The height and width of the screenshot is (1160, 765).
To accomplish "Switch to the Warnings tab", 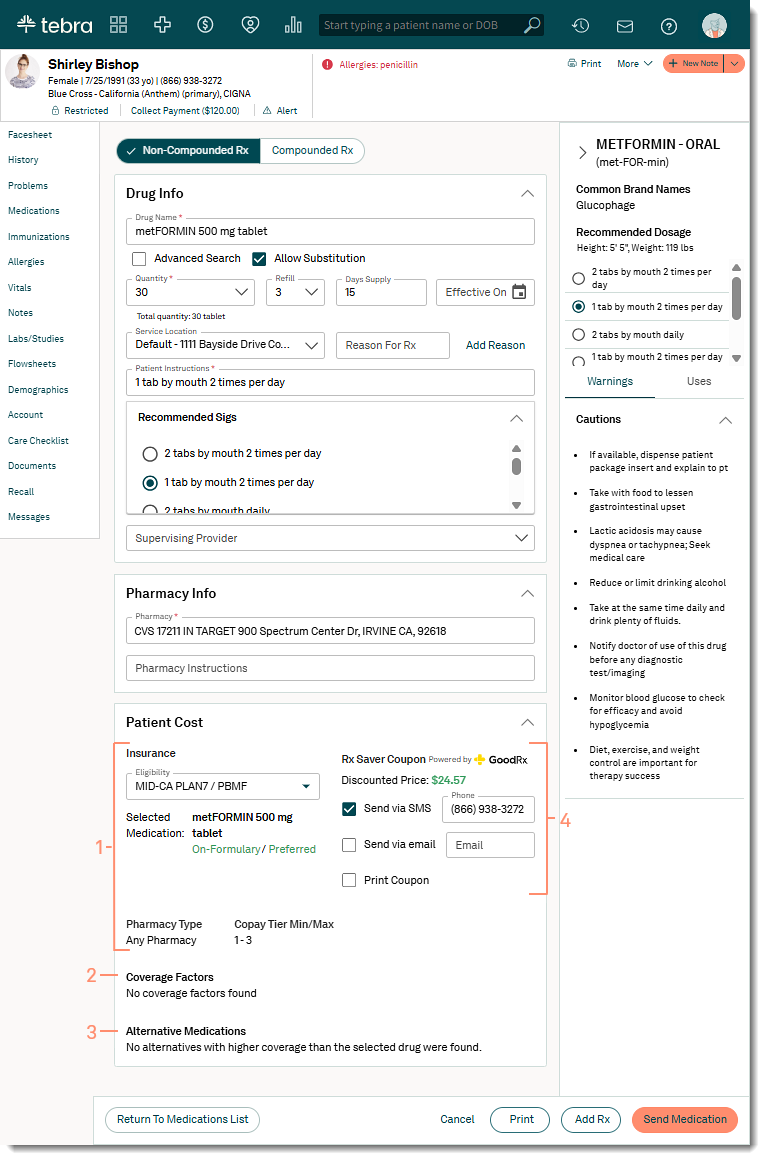I will (x=610, y=382).
